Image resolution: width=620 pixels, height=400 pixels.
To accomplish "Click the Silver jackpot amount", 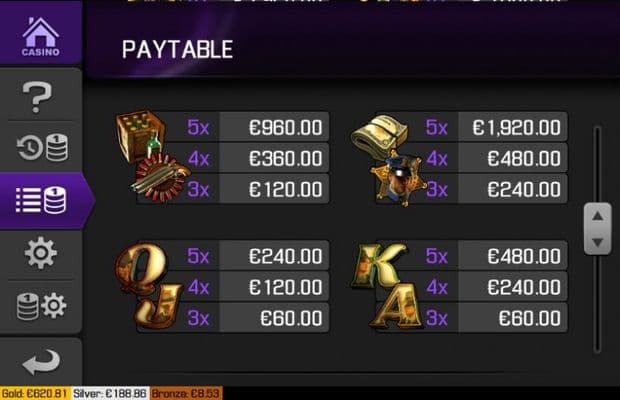I will 109,393.
